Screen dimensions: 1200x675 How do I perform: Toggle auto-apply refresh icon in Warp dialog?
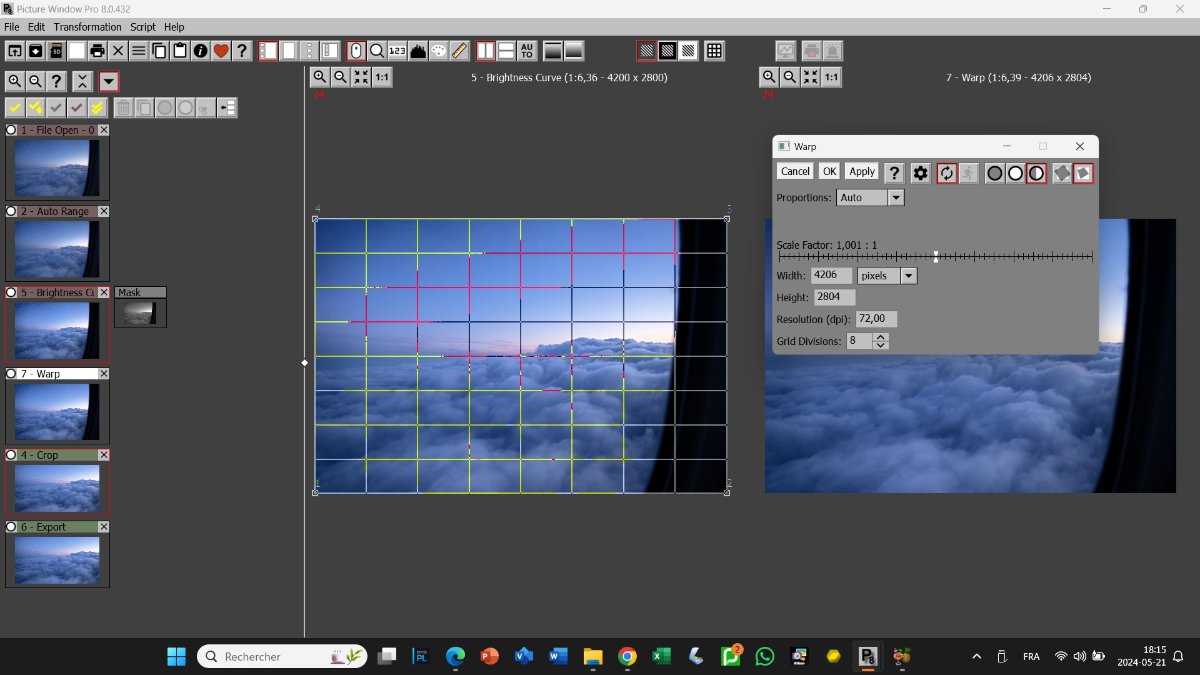coord(947,173)
